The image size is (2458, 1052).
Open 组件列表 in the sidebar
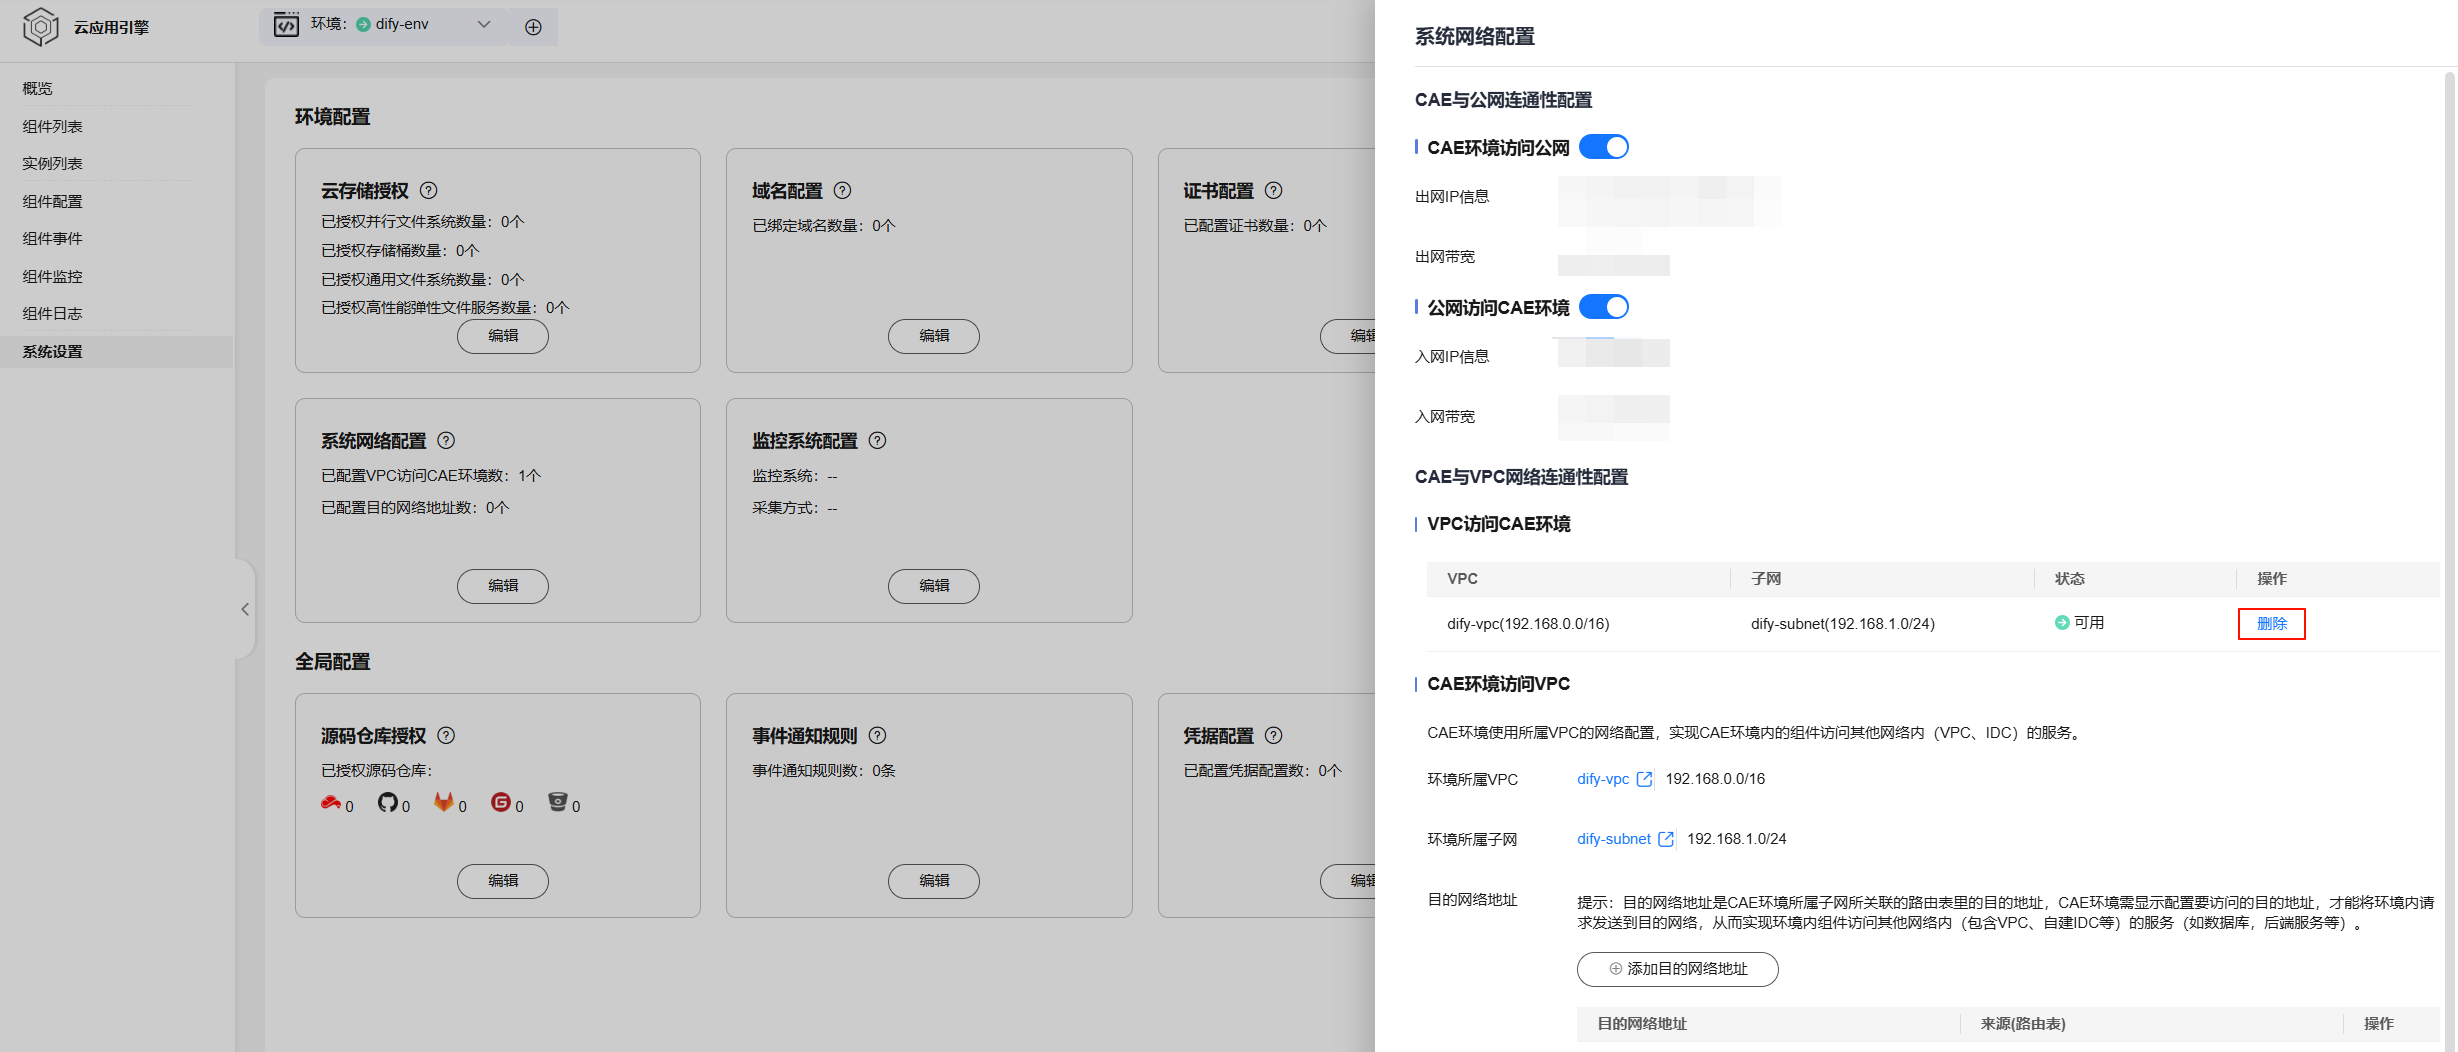pos(53,126)
